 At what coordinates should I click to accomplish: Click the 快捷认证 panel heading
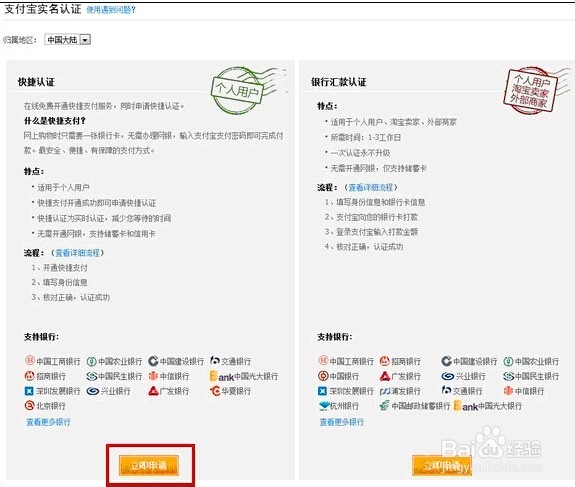point(36,82)
